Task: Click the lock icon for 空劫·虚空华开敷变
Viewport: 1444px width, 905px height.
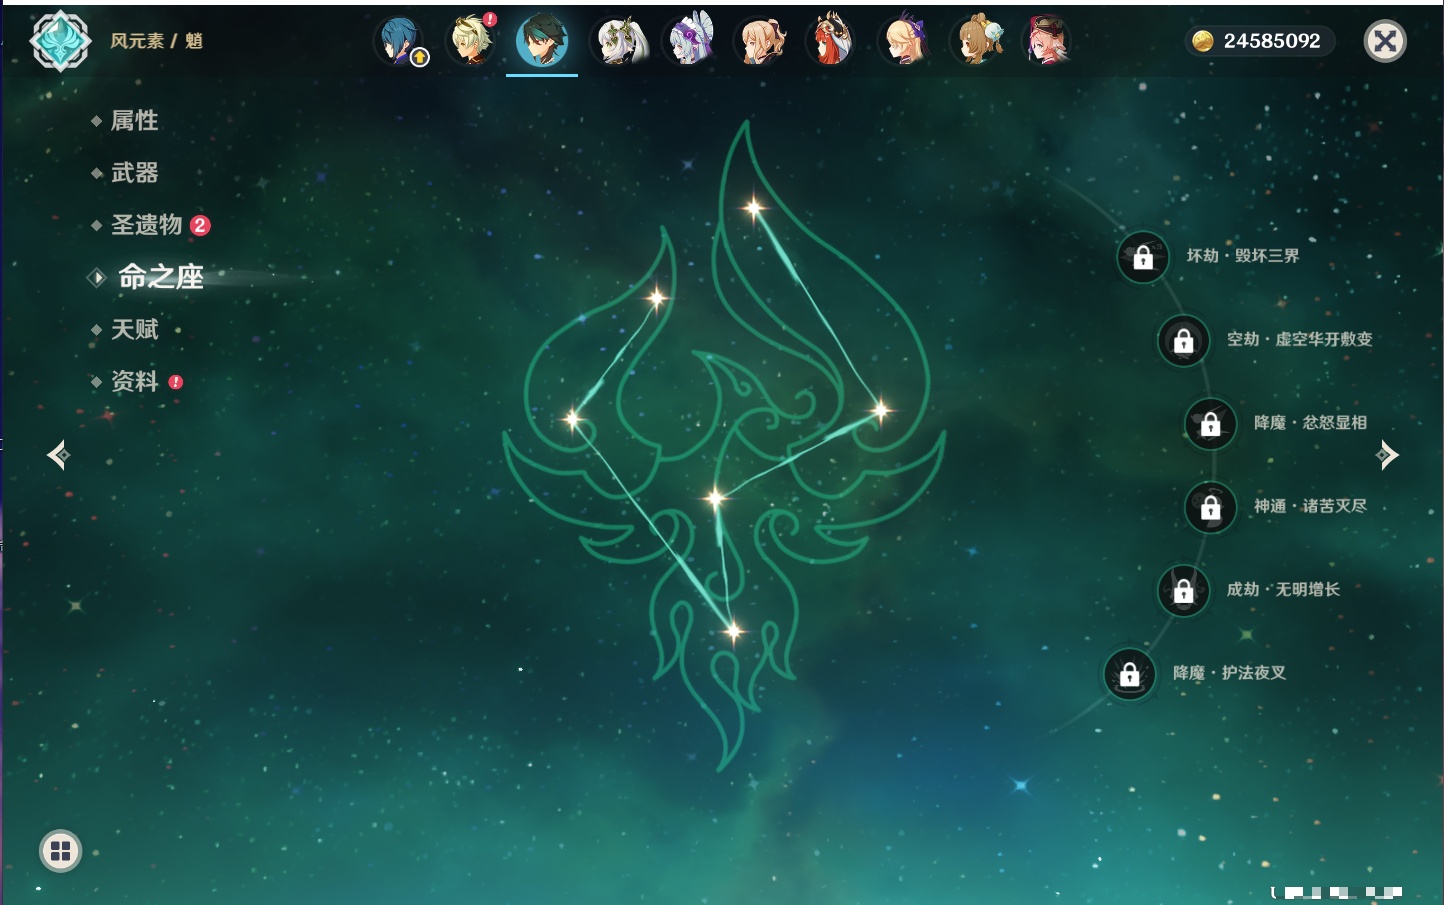Action: (x=1183, y=340)
